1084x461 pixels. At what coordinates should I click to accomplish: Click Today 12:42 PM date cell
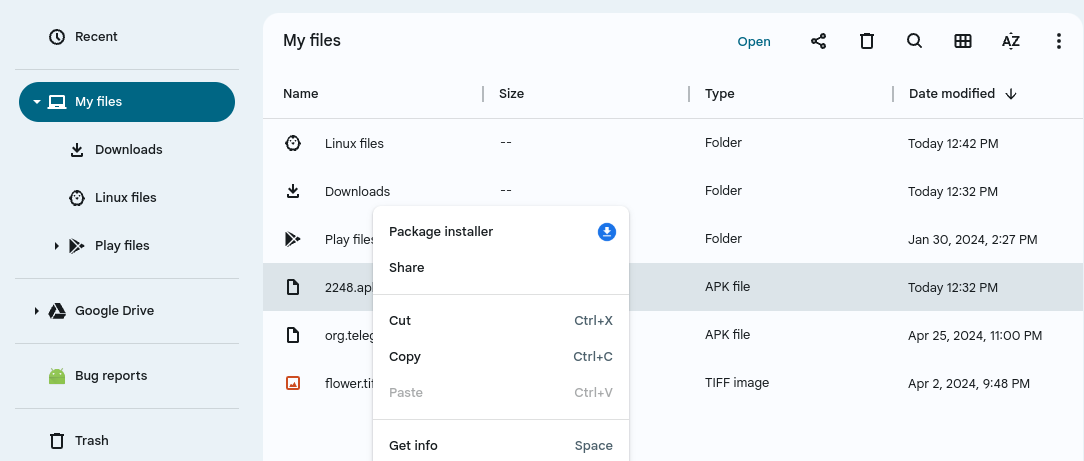953,144
